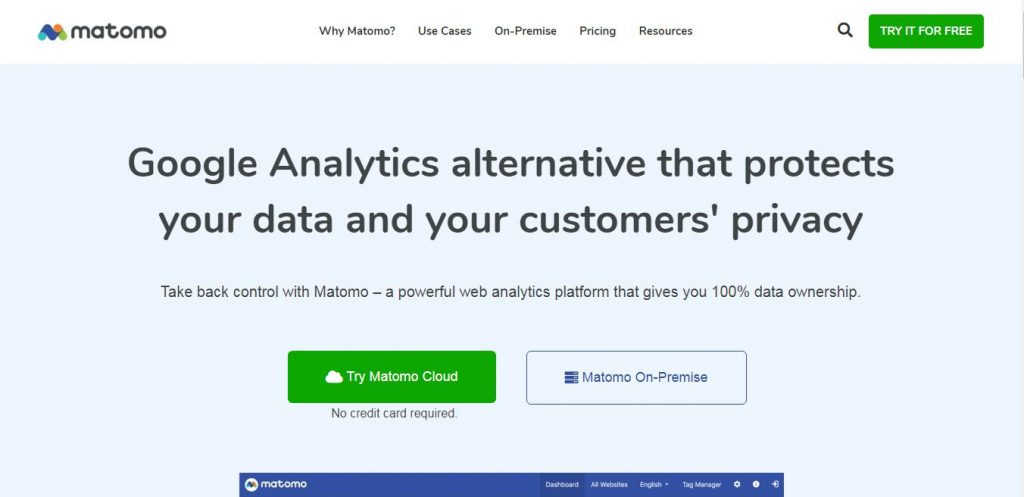Go to the Pricing page
The height and width of the screenshot is (497, 1024).
(x=598, y=31)
